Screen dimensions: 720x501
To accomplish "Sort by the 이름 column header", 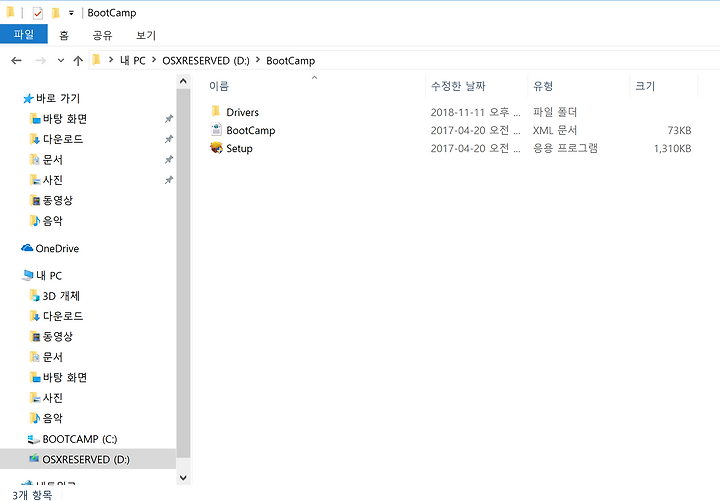I will coord(219,86).
